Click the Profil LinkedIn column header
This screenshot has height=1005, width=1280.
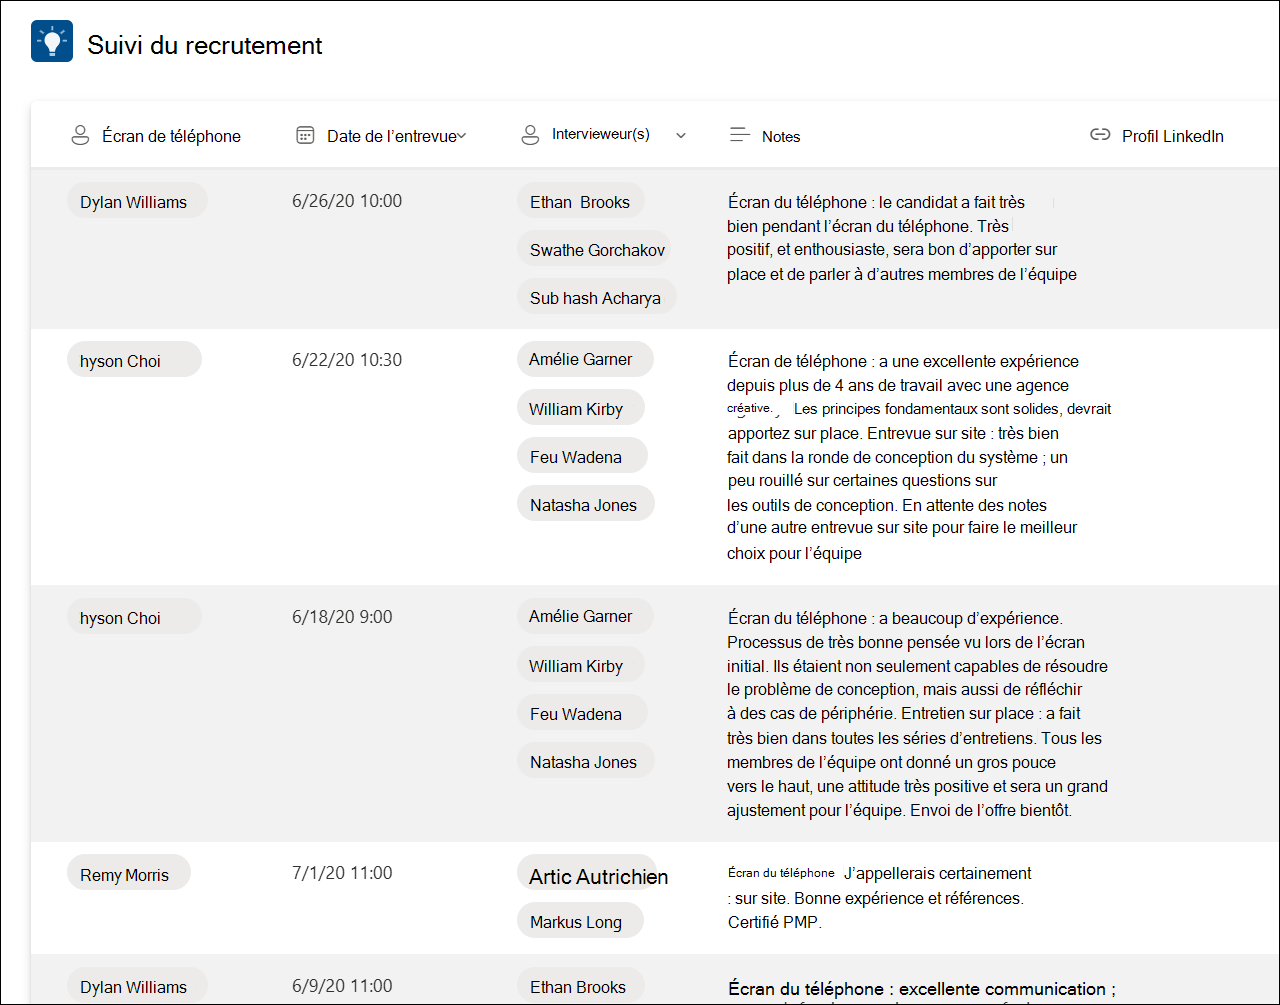[1173, 136]
